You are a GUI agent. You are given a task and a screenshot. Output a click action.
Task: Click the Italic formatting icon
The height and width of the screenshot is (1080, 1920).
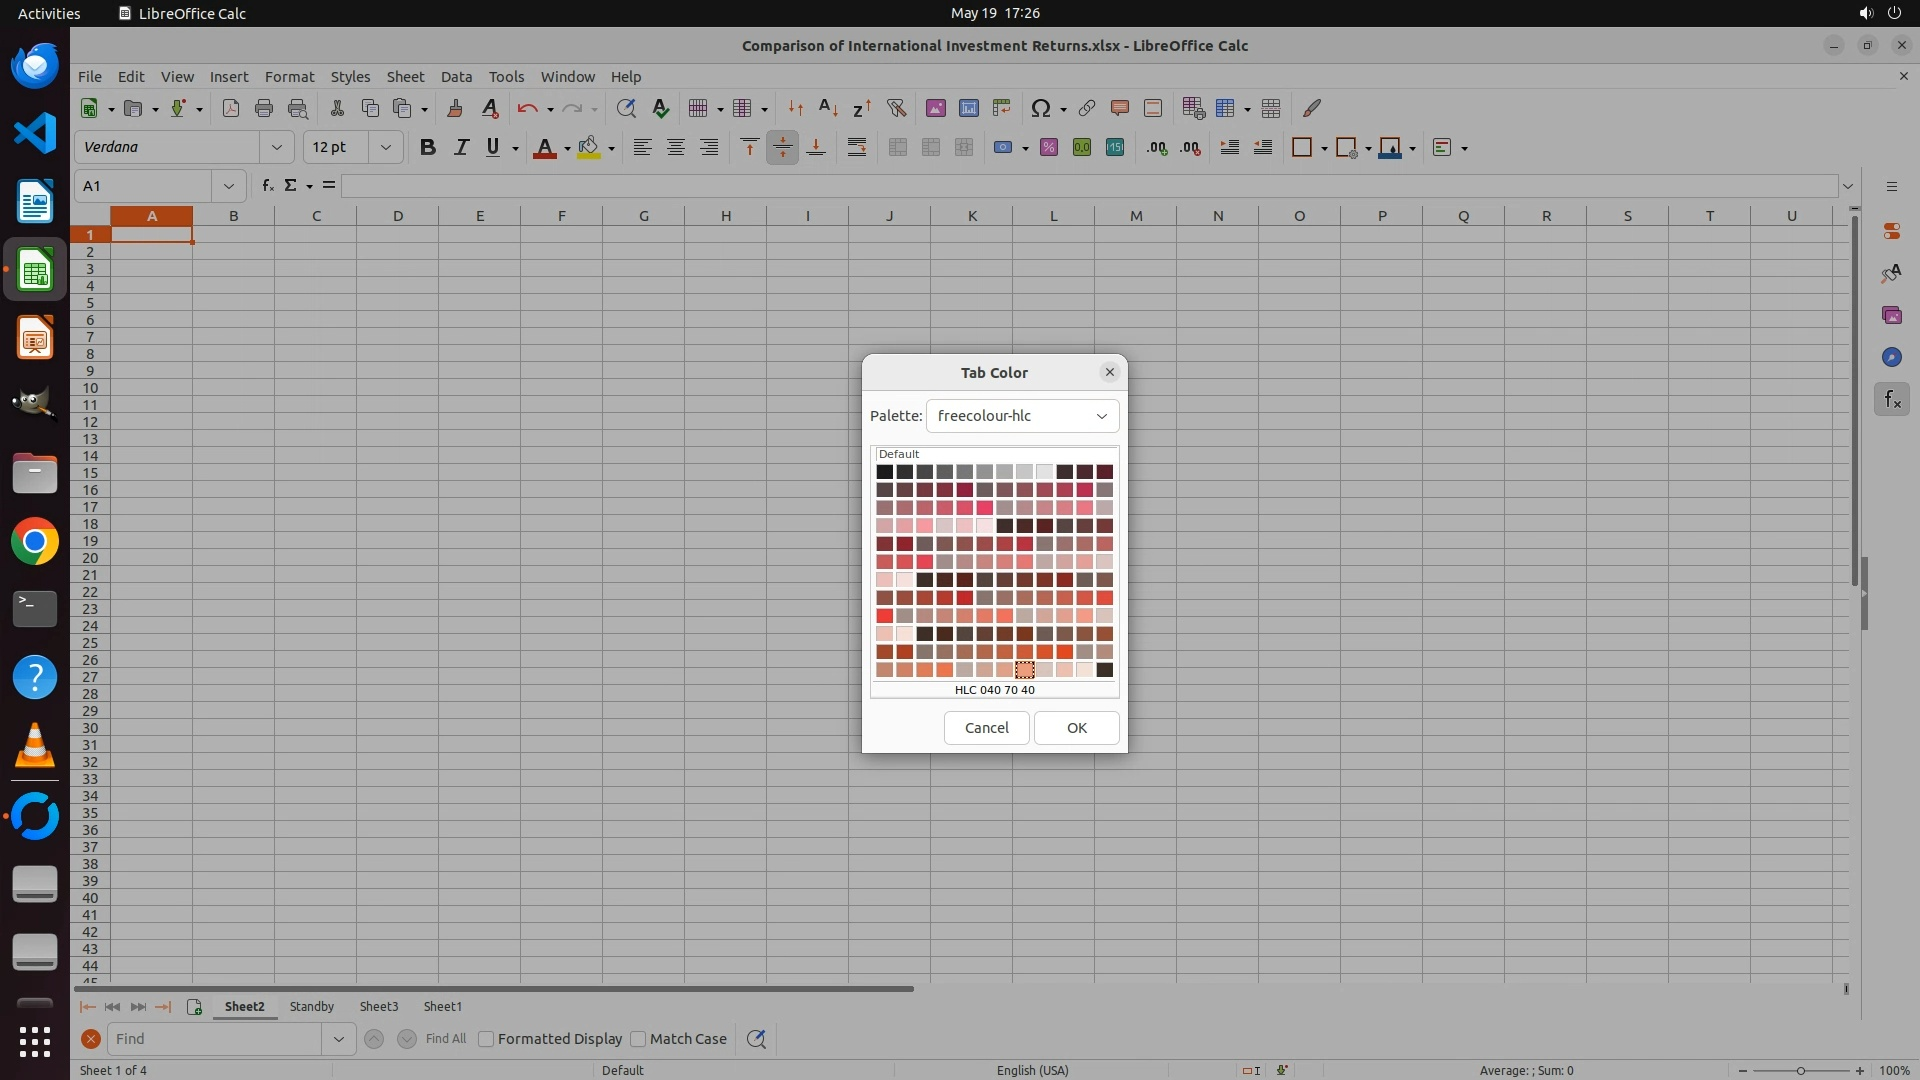click(461, 147)
